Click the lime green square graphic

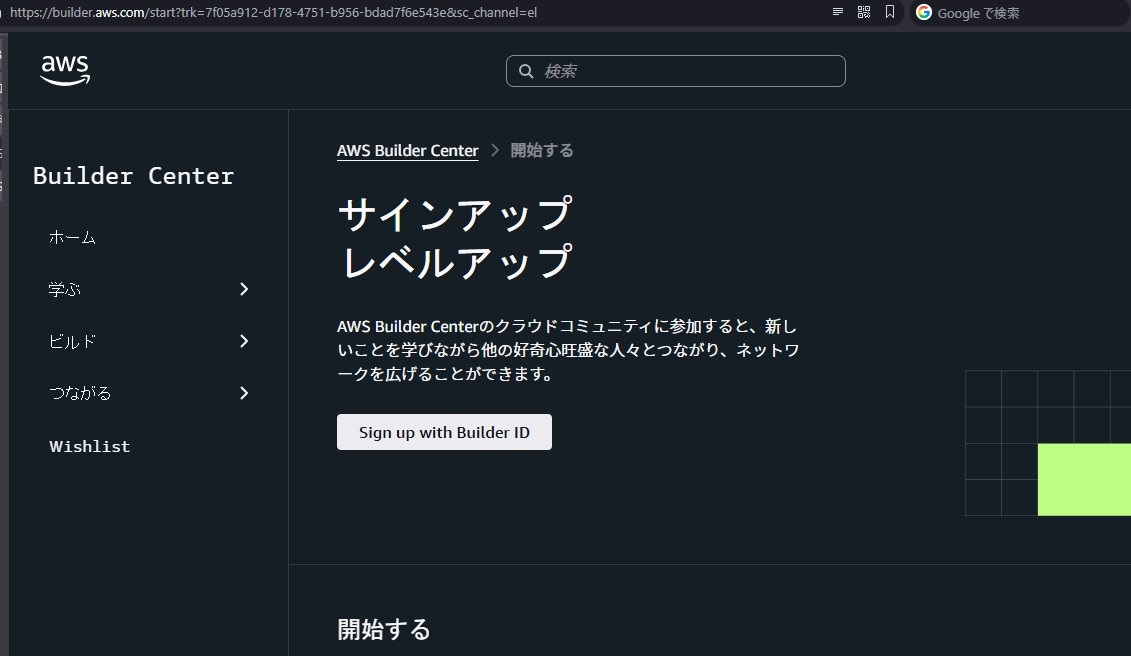[x=1084, y=480]
